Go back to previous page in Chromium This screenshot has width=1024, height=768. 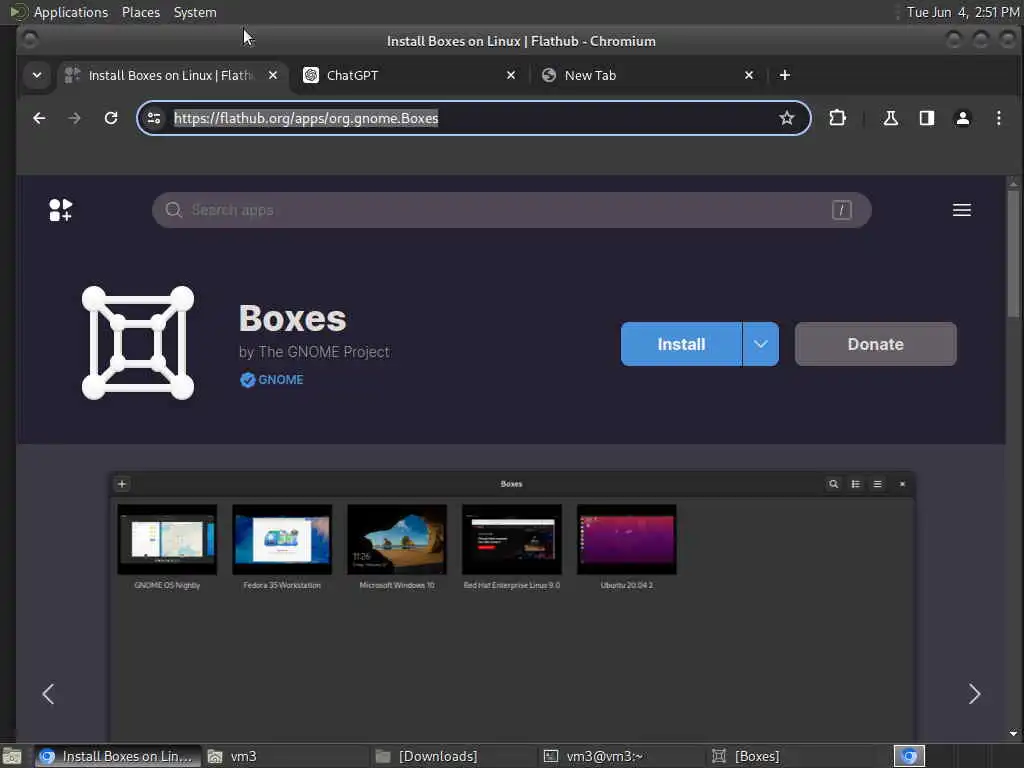pos(39,118)
